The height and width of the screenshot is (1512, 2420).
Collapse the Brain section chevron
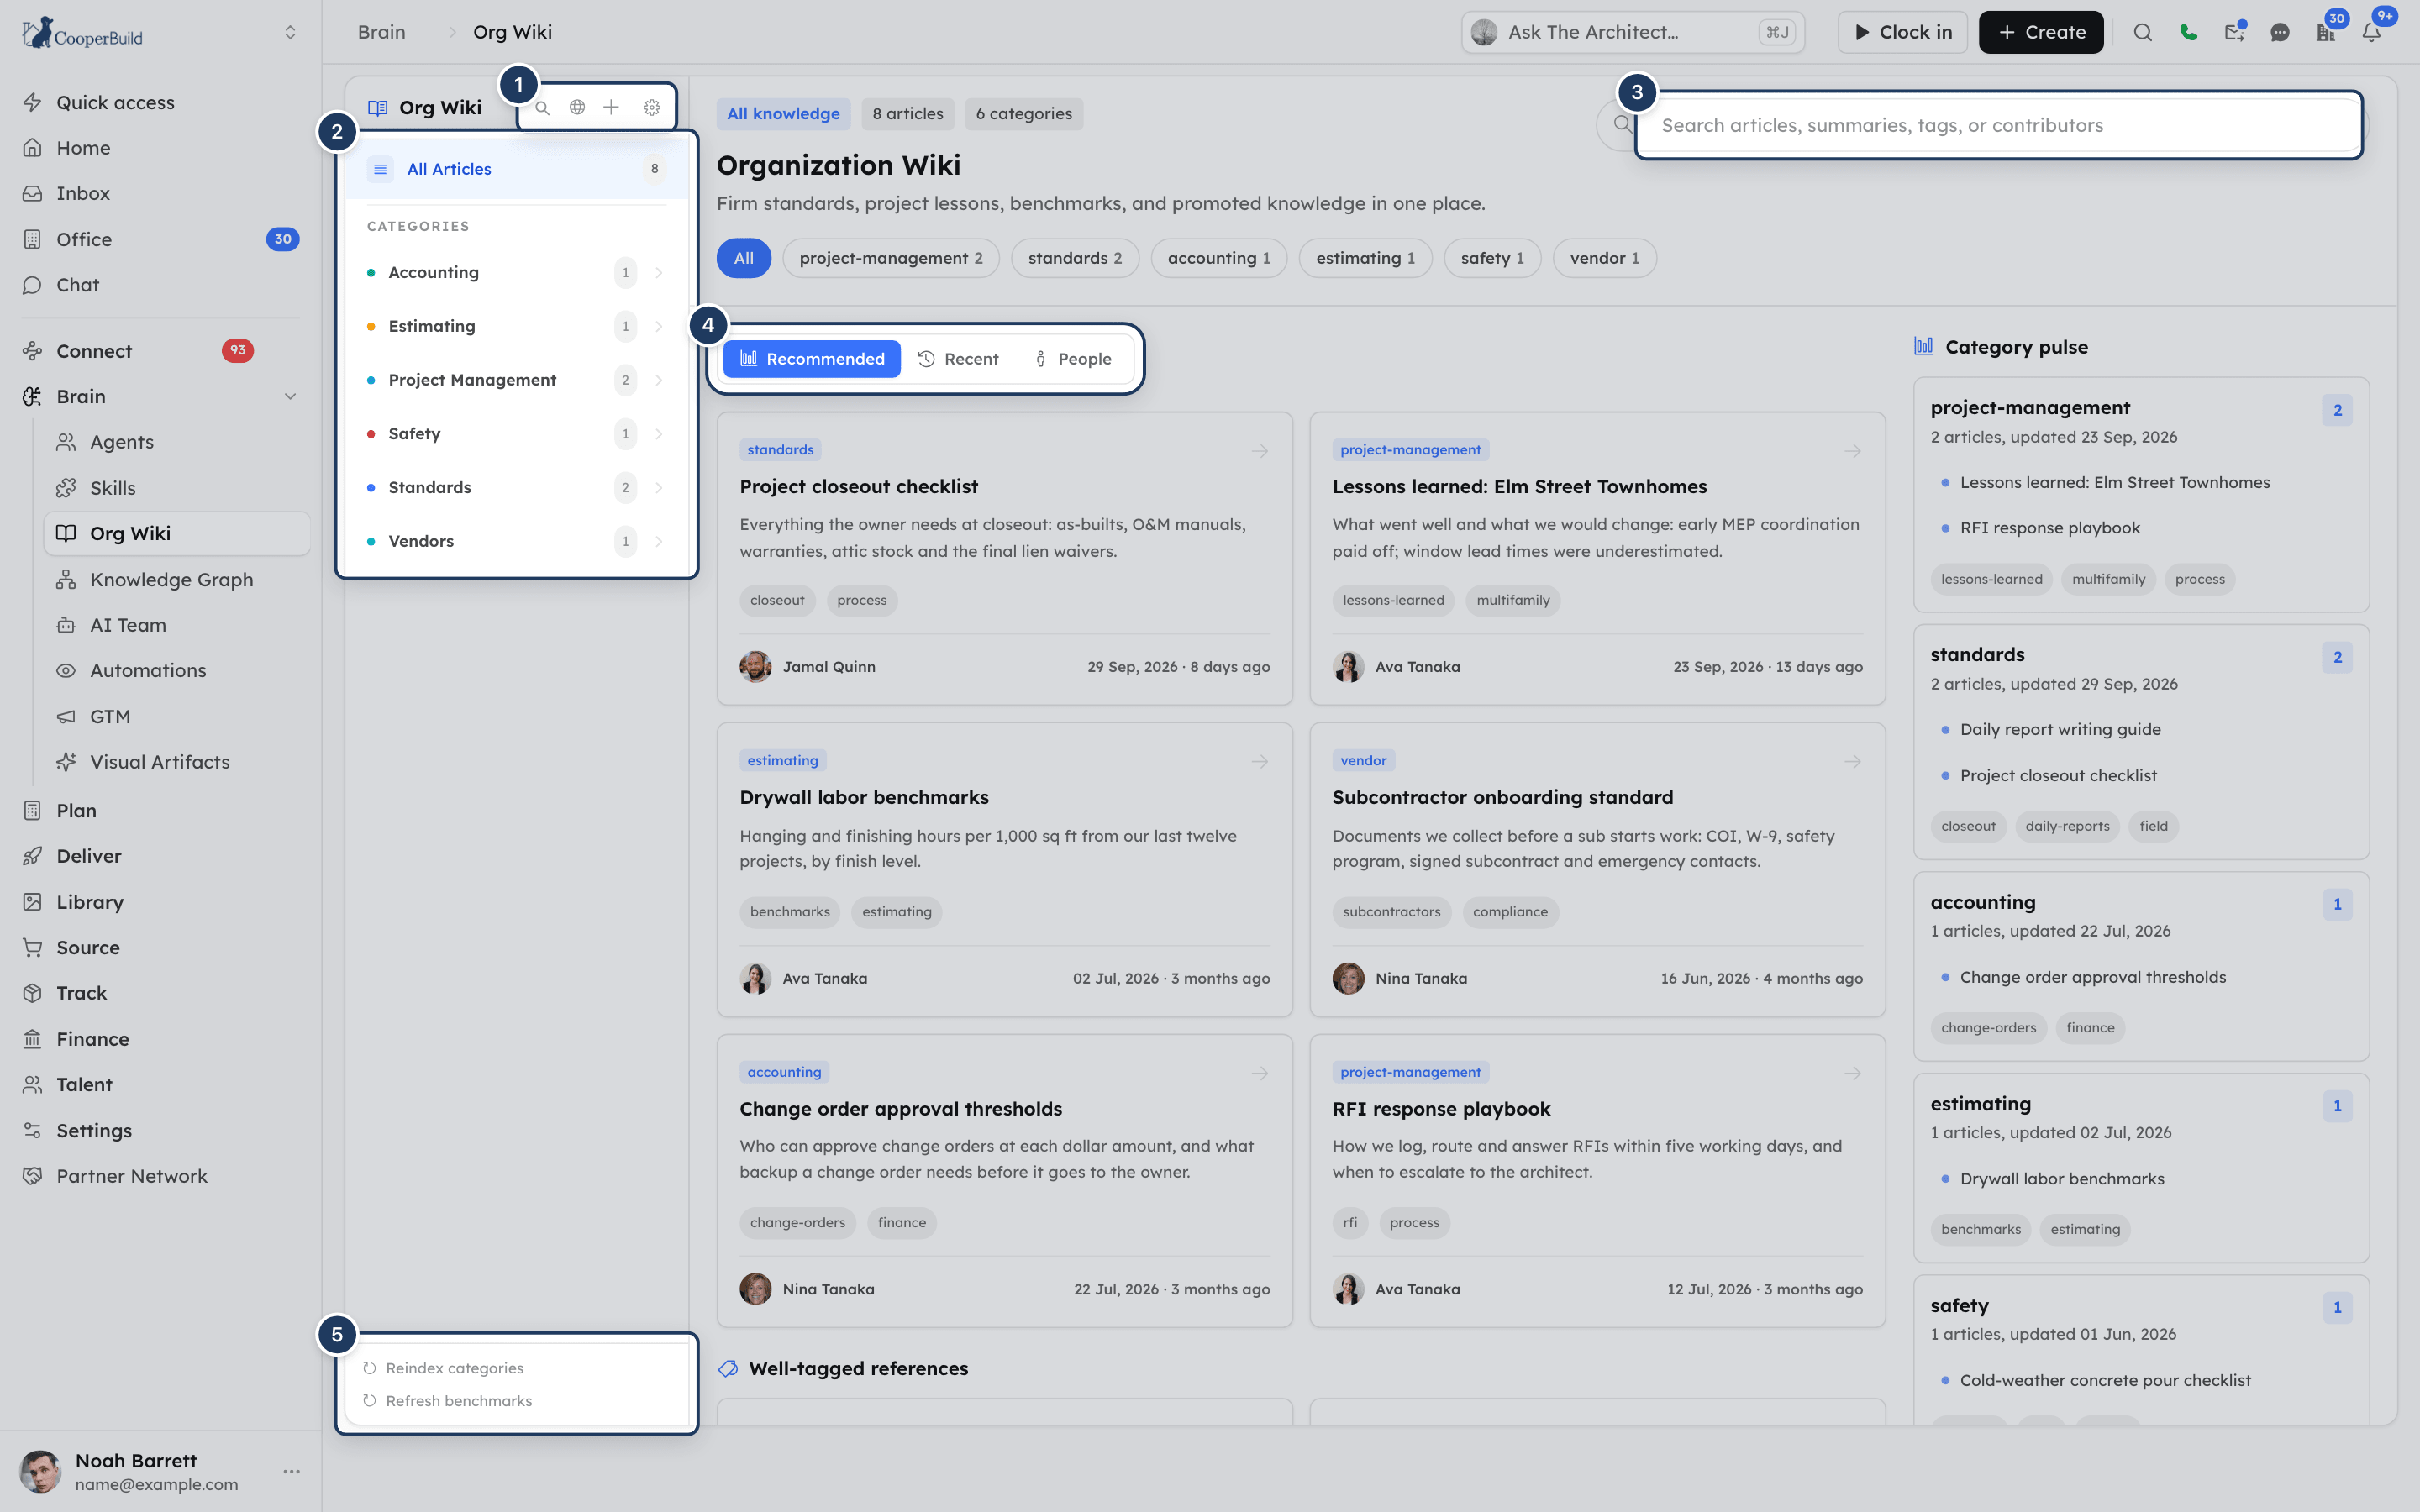pyautogui.click(x=290, y=397)
